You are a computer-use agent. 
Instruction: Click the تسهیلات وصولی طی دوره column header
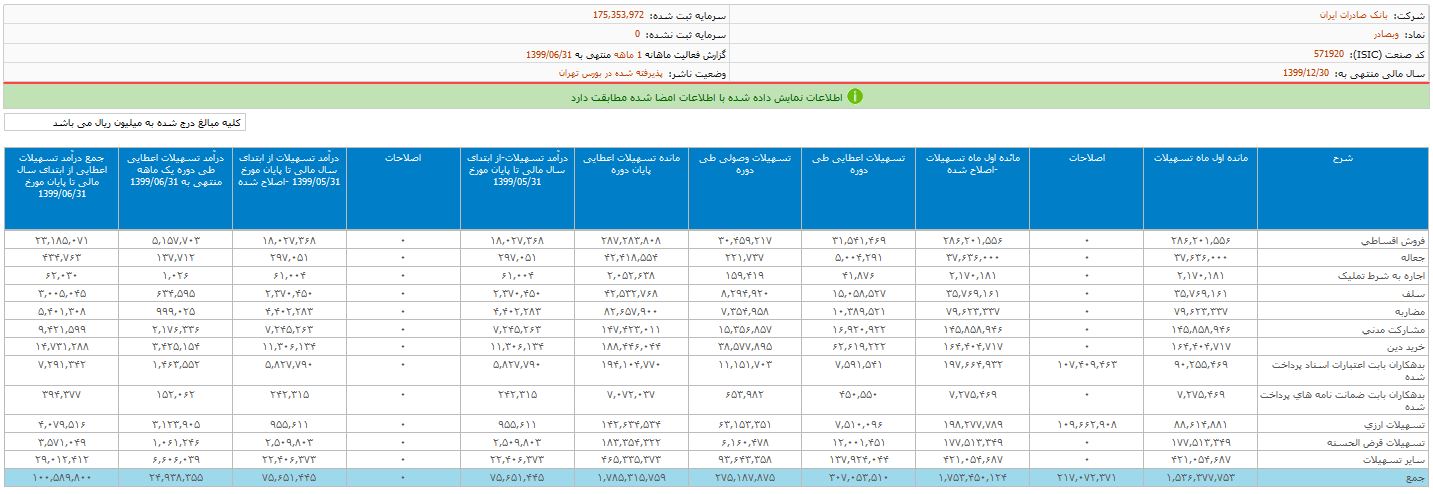coord(744,164)
